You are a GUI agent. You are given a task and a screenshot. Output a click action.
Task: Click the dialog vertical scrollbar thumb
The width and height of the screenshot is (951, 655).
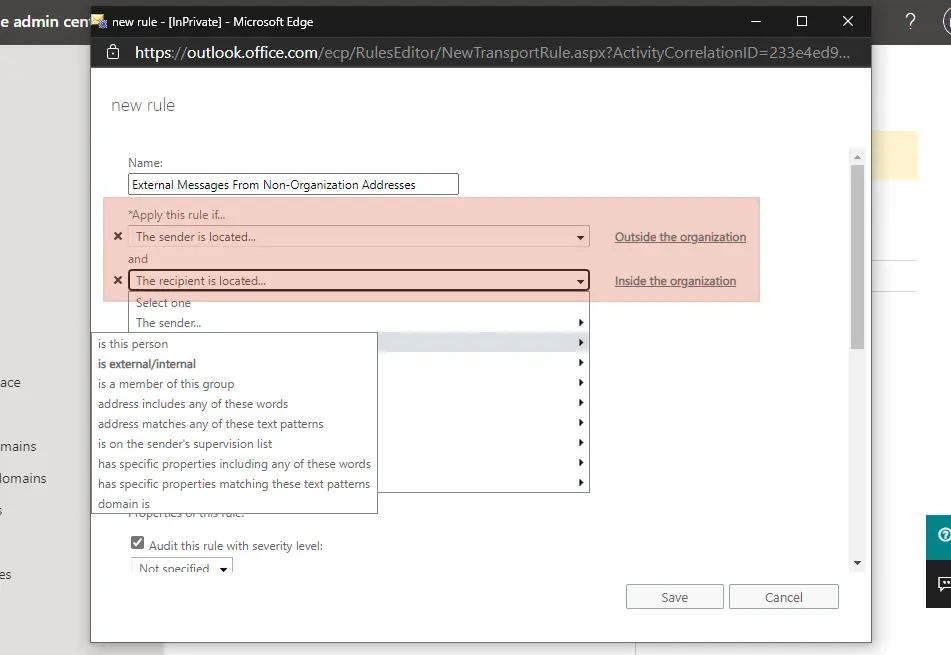pos(857,257)
